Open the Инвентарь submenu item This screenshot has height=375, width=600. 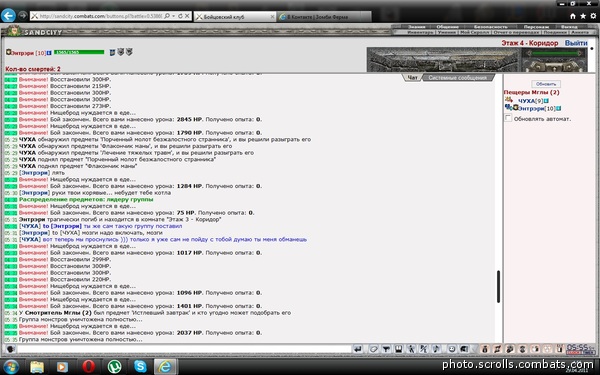[420, 33]
